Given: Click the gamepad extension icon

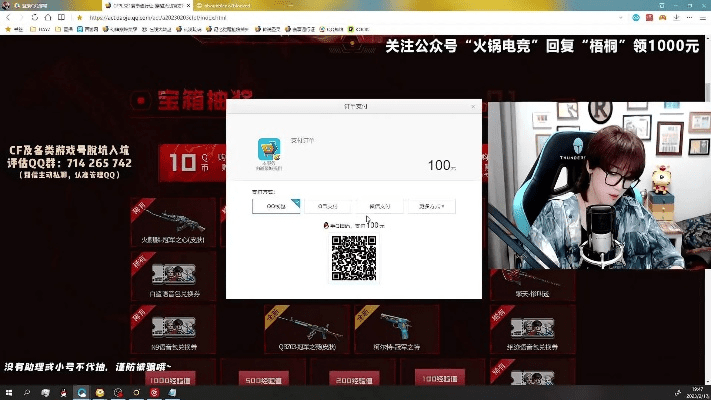Looking at the screenshot, I should pos(662,18).
